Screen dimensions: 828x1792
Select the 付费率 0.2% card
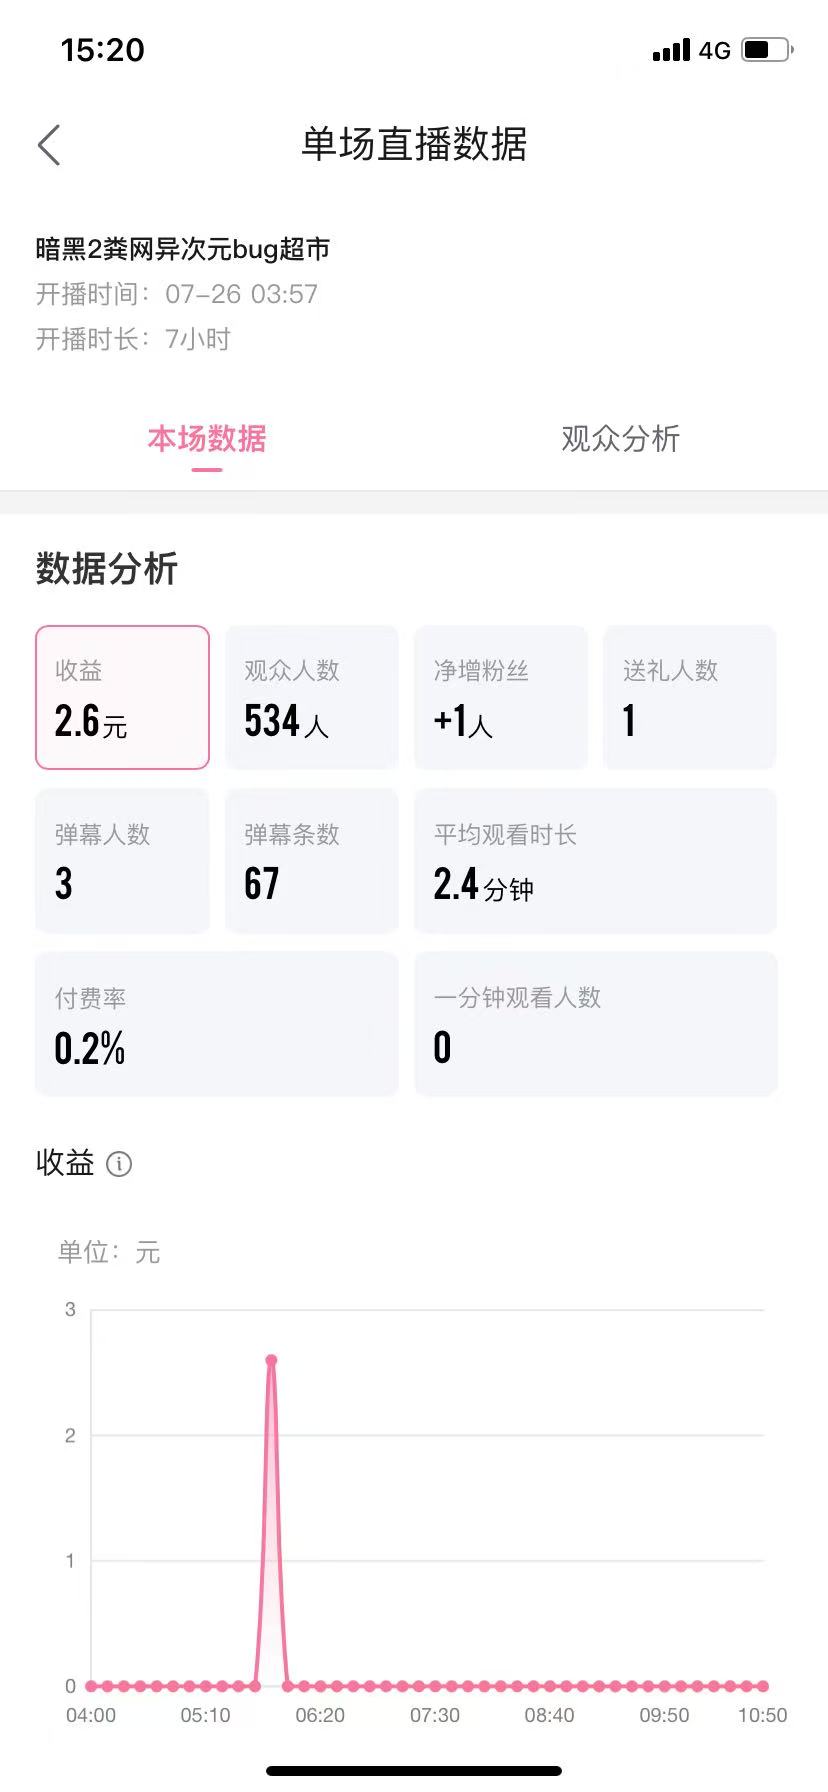coord(217,1024)
